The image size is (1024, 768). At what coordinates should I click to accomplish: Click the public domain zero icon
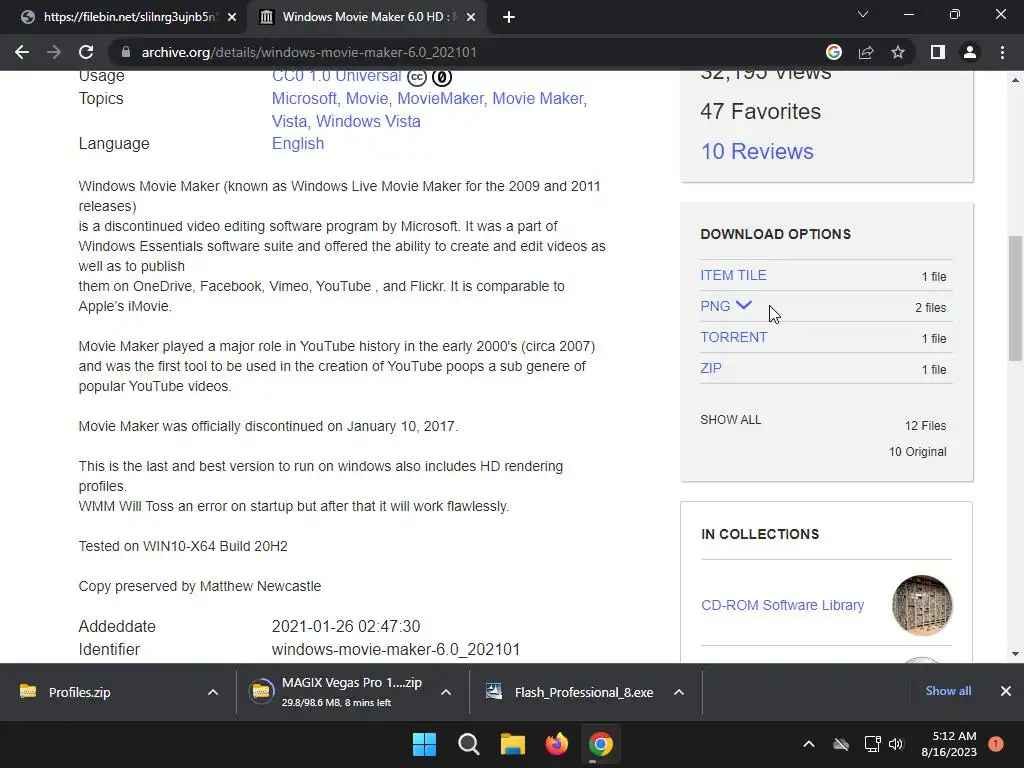(442, 77)
